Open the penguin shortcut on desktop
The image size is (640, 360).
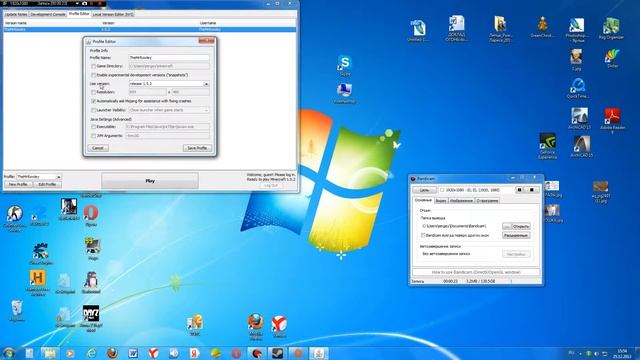point(91,282)
